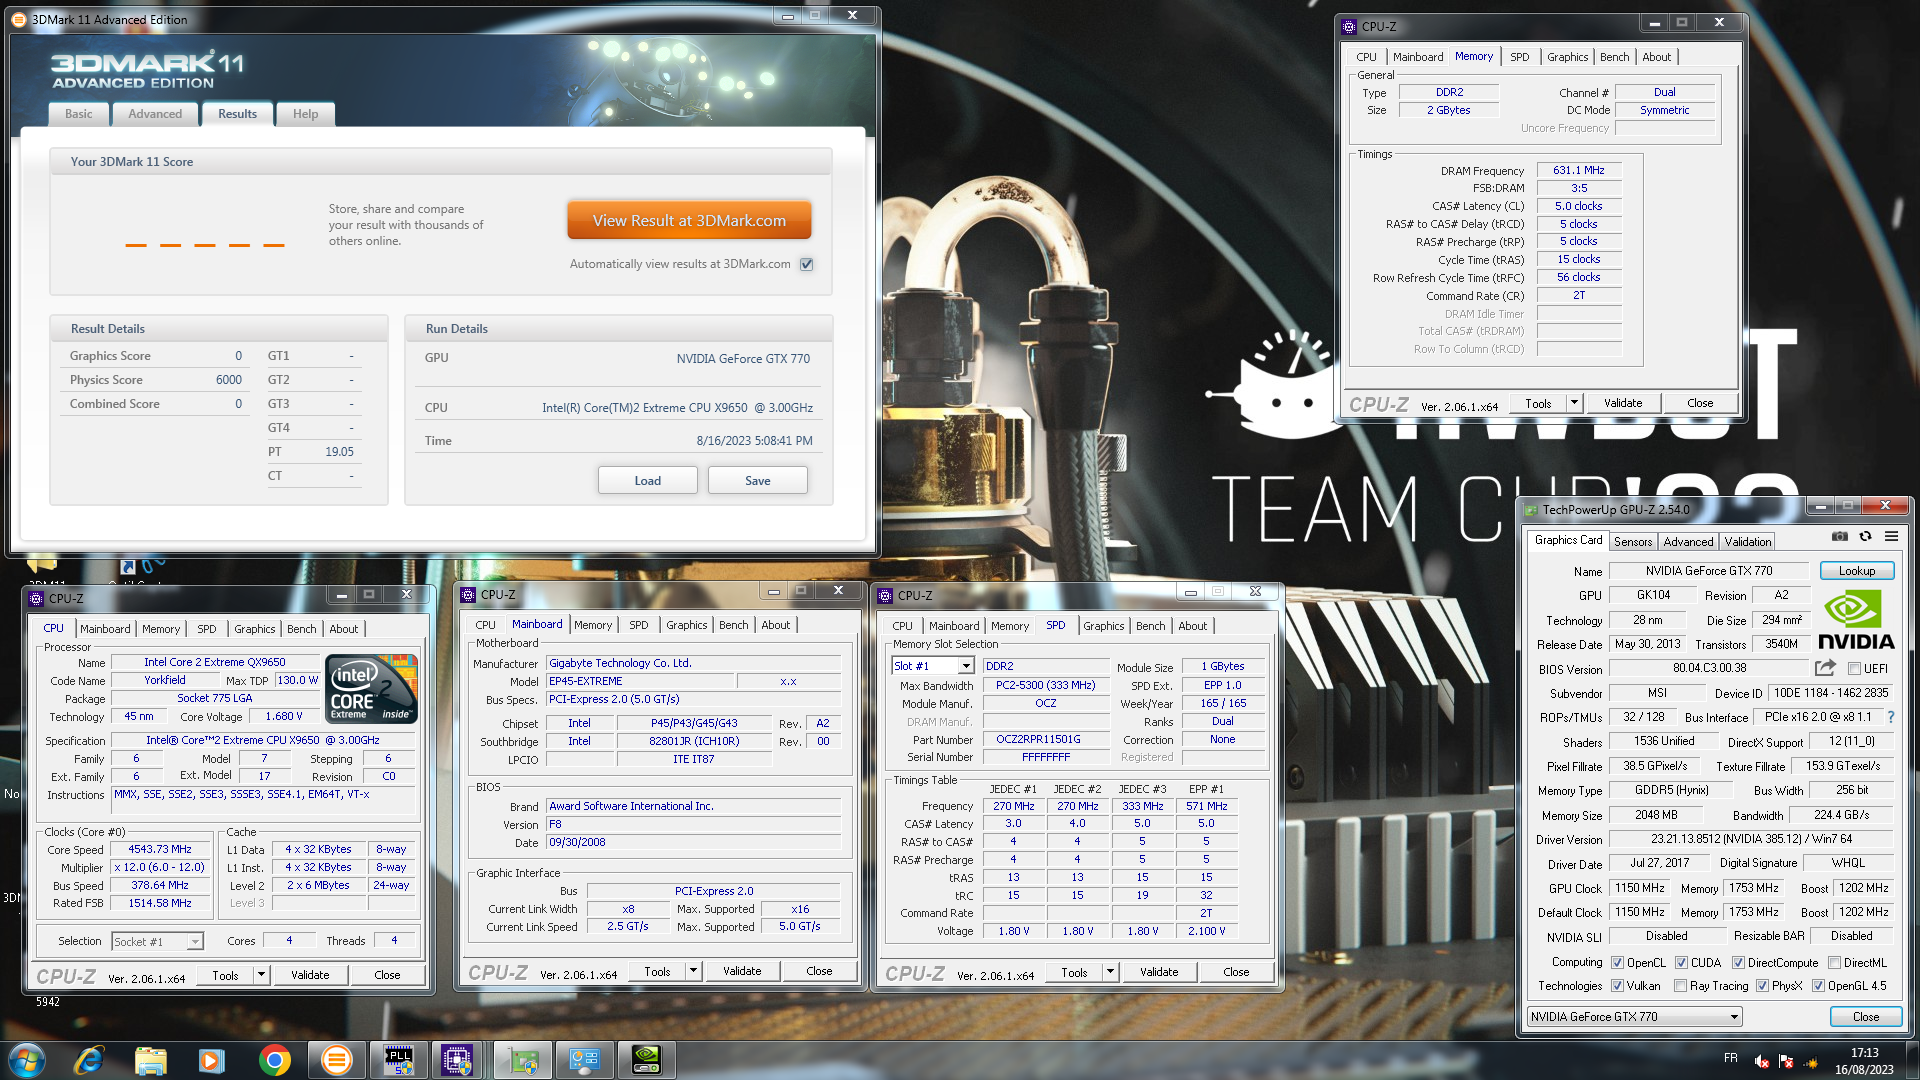Expand Tools arrow in CPU-Z SPD window
The width and height of the screenshot is (1920, 1080).
(x=1110, y=972)
